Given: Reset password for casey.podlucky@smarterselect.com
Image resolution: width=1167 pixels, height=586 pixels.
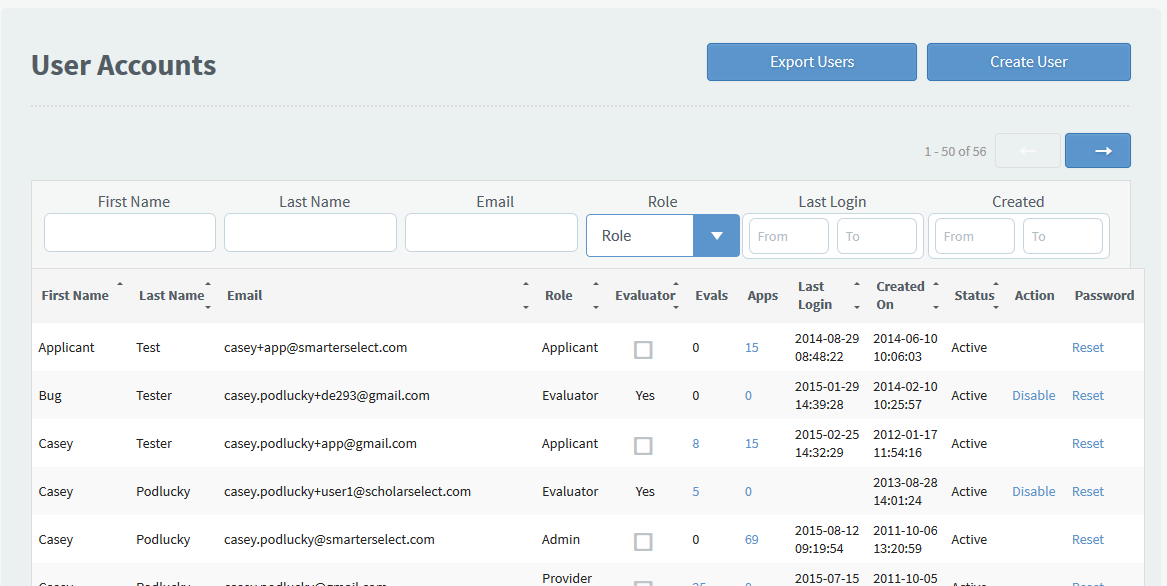Looking at the screenshot, I should (x=1087, y=539).
